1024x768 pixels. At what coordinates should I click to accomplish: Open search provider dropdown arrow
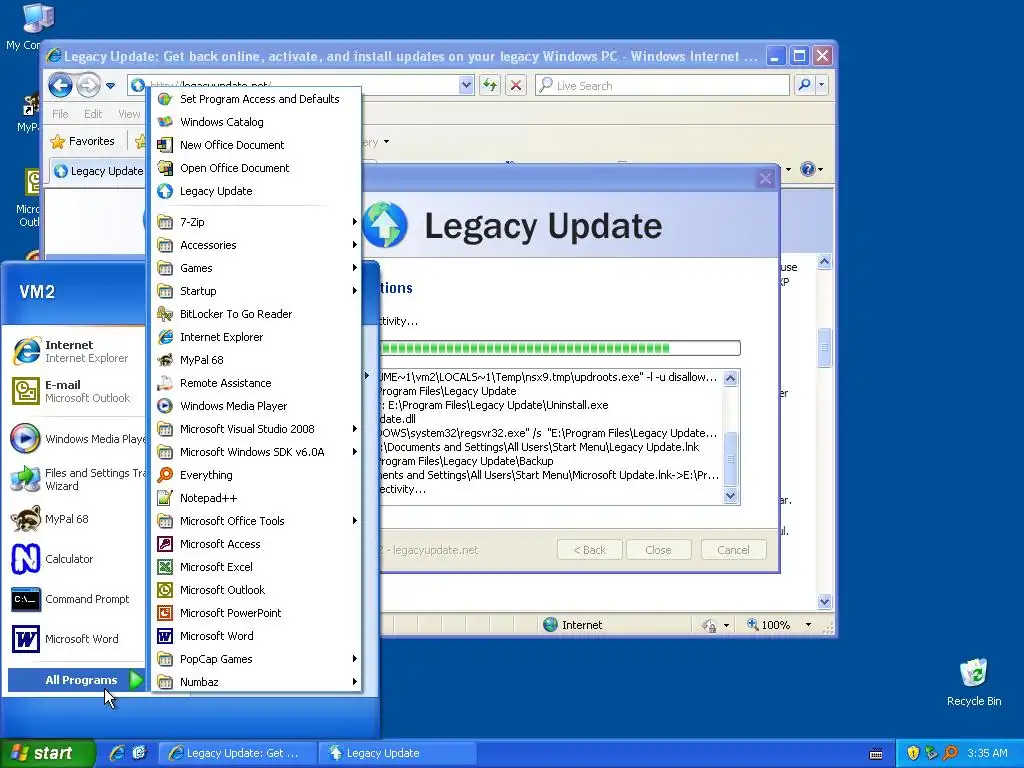pyautogui.click(x=822, y=85)
